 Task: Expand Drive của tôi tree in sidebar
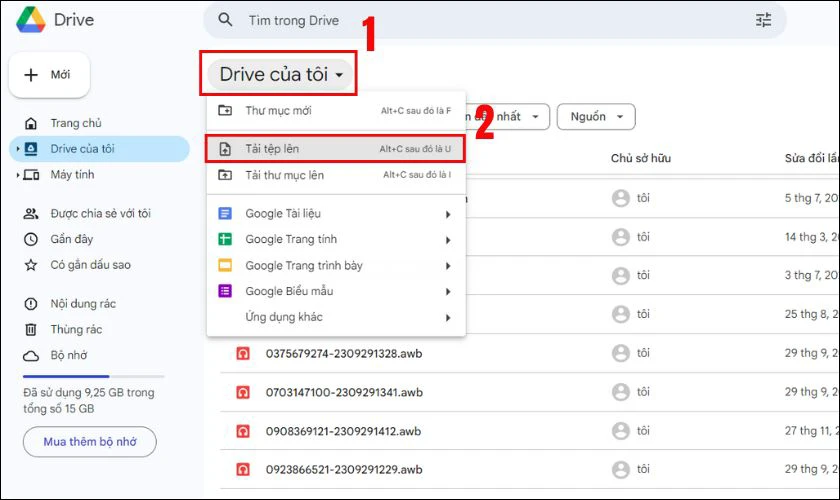(18, 149)
